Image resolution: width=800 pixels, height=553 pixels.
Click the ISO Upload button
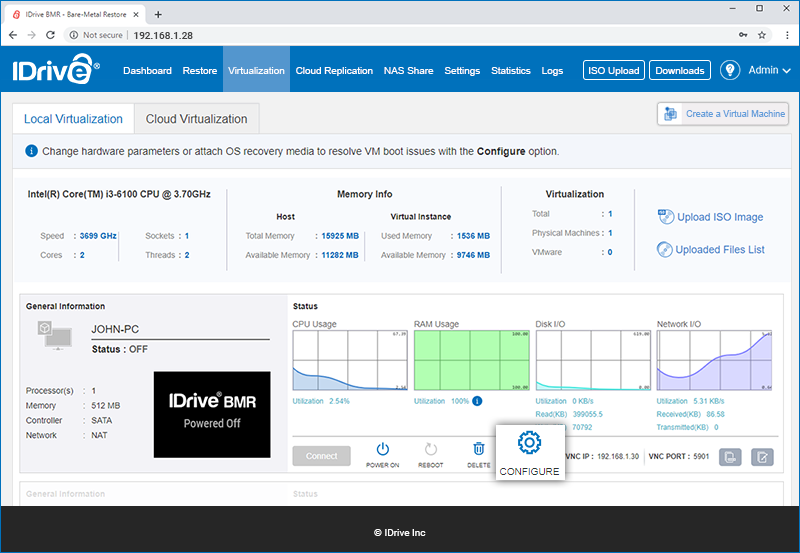[x=613, y=70]
